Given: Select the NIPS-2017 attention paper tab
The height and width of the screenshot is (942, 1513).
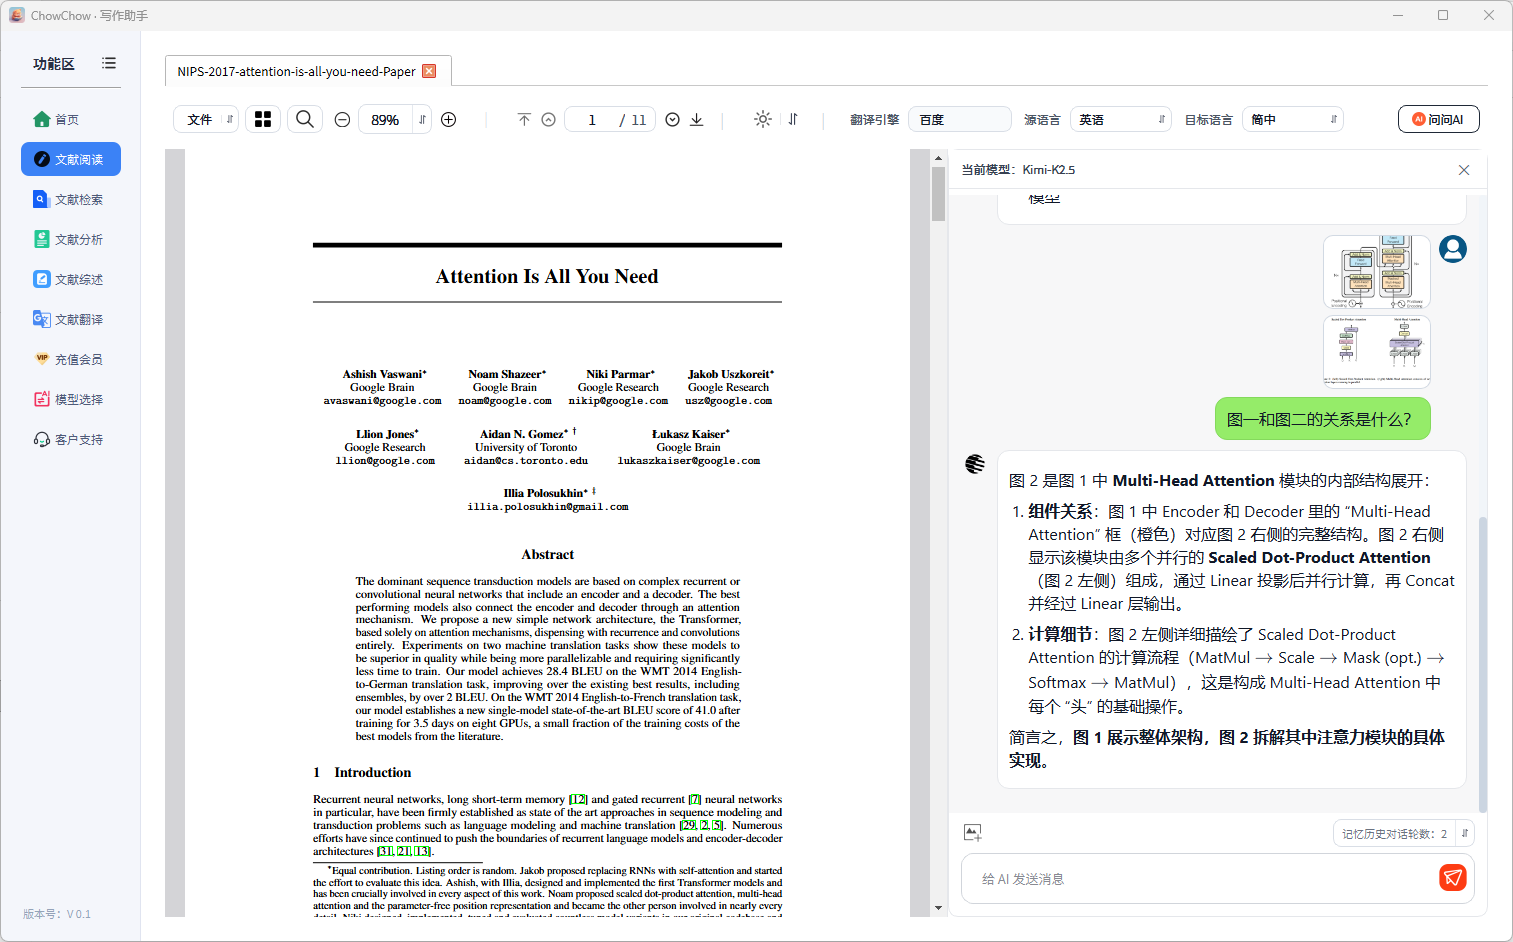Looking at the screenshot, I should point(296,72).
